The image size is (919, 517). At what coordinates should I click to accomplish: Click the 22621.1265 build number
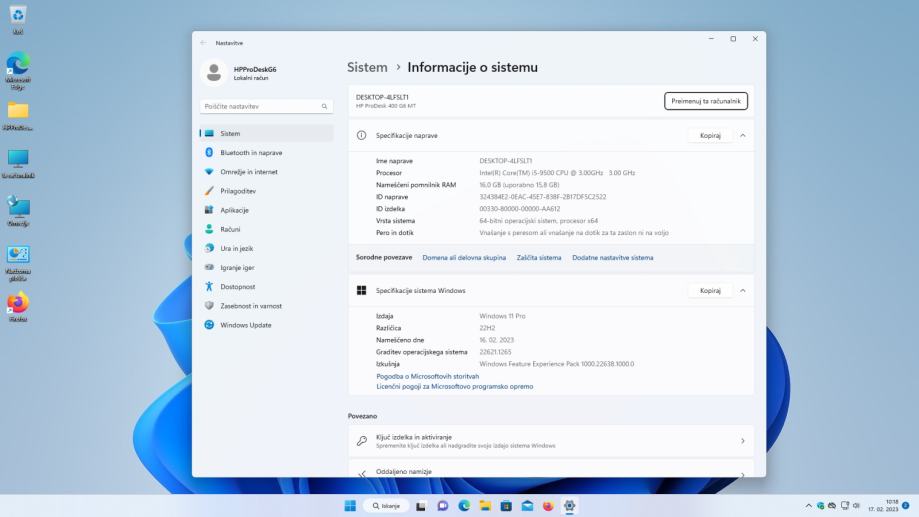pos(495,352)
